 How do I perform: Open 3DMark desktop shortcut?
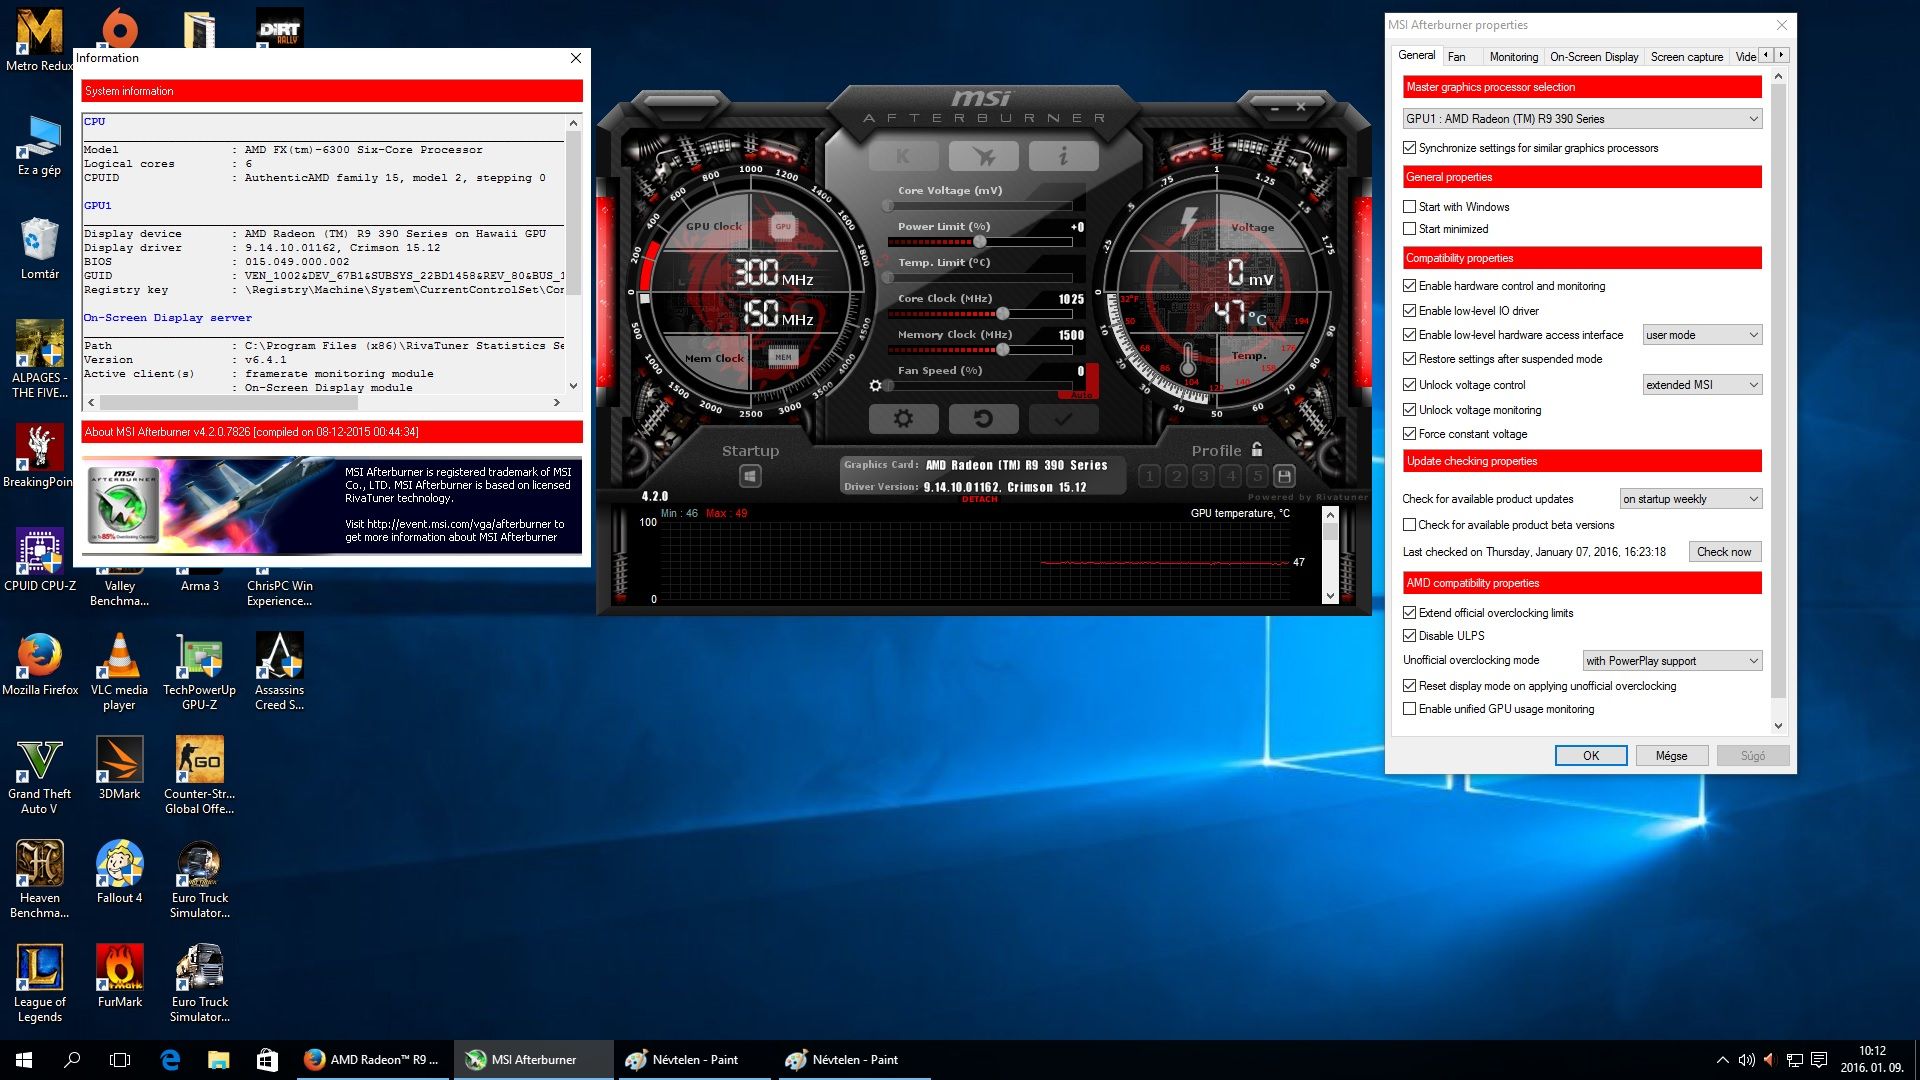[x=120, y=768]
